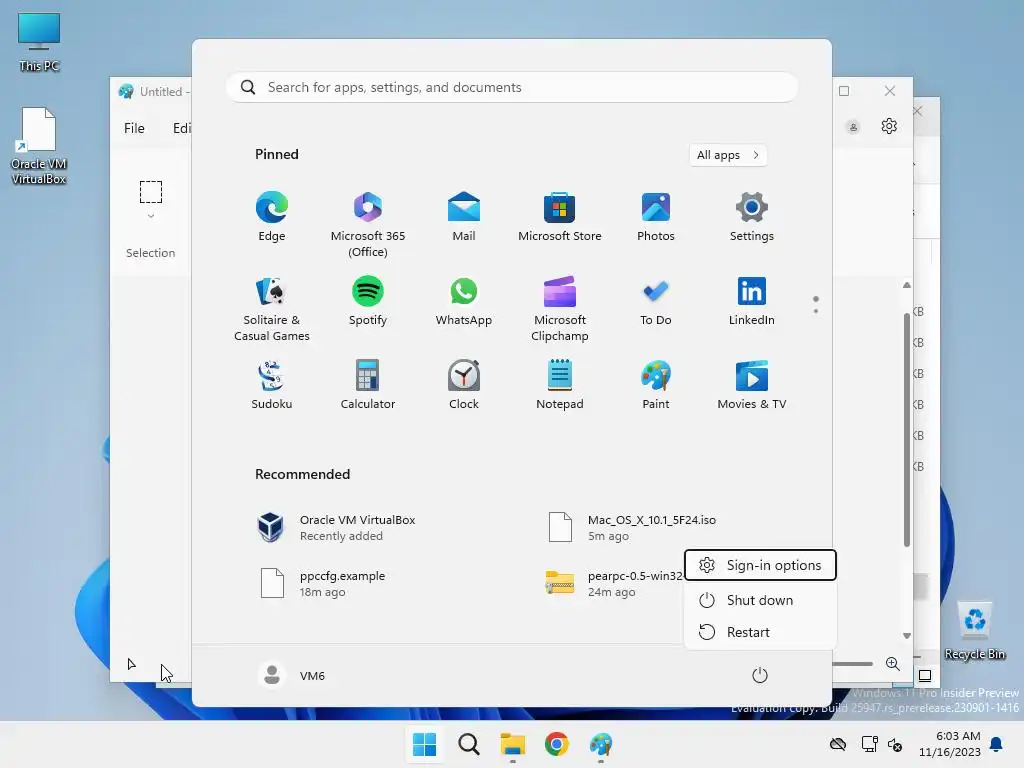Open taskbar Search
This screenshot has width=1024, height=768.
(x=468, y=744)
